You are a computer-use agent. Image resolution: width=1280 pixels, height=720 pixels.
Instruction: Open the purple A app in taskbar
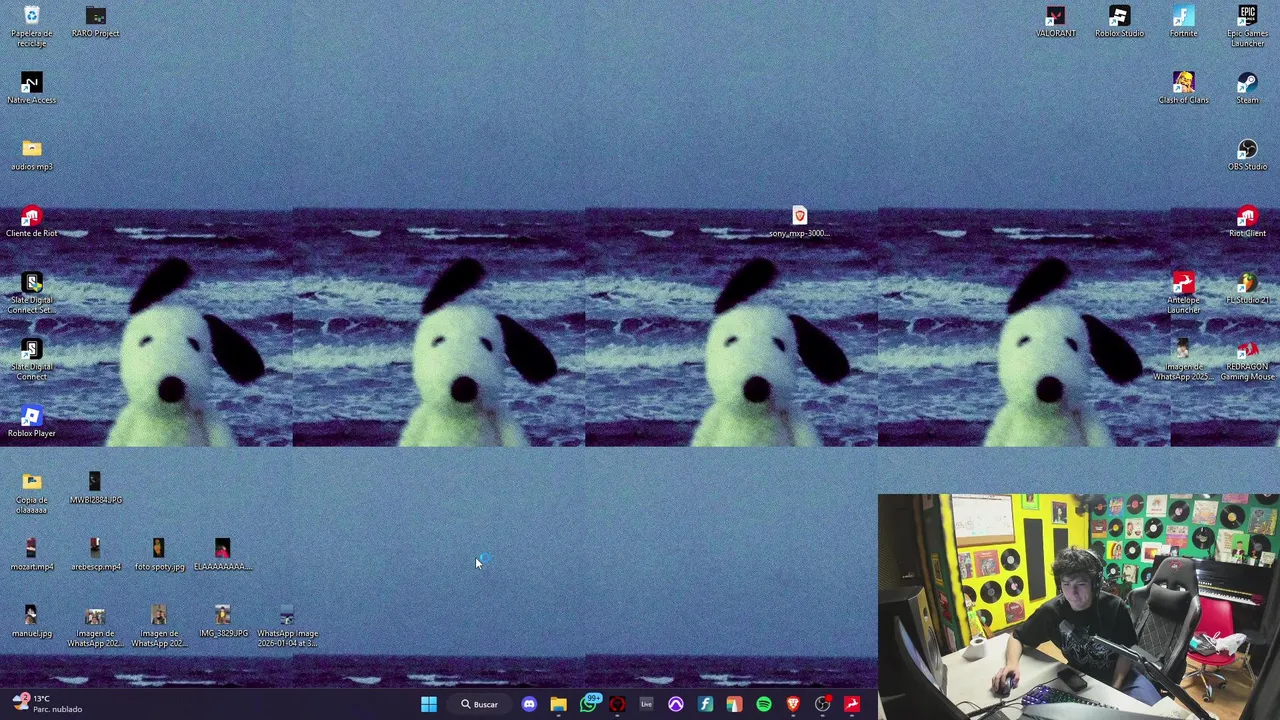pos(676,705)
